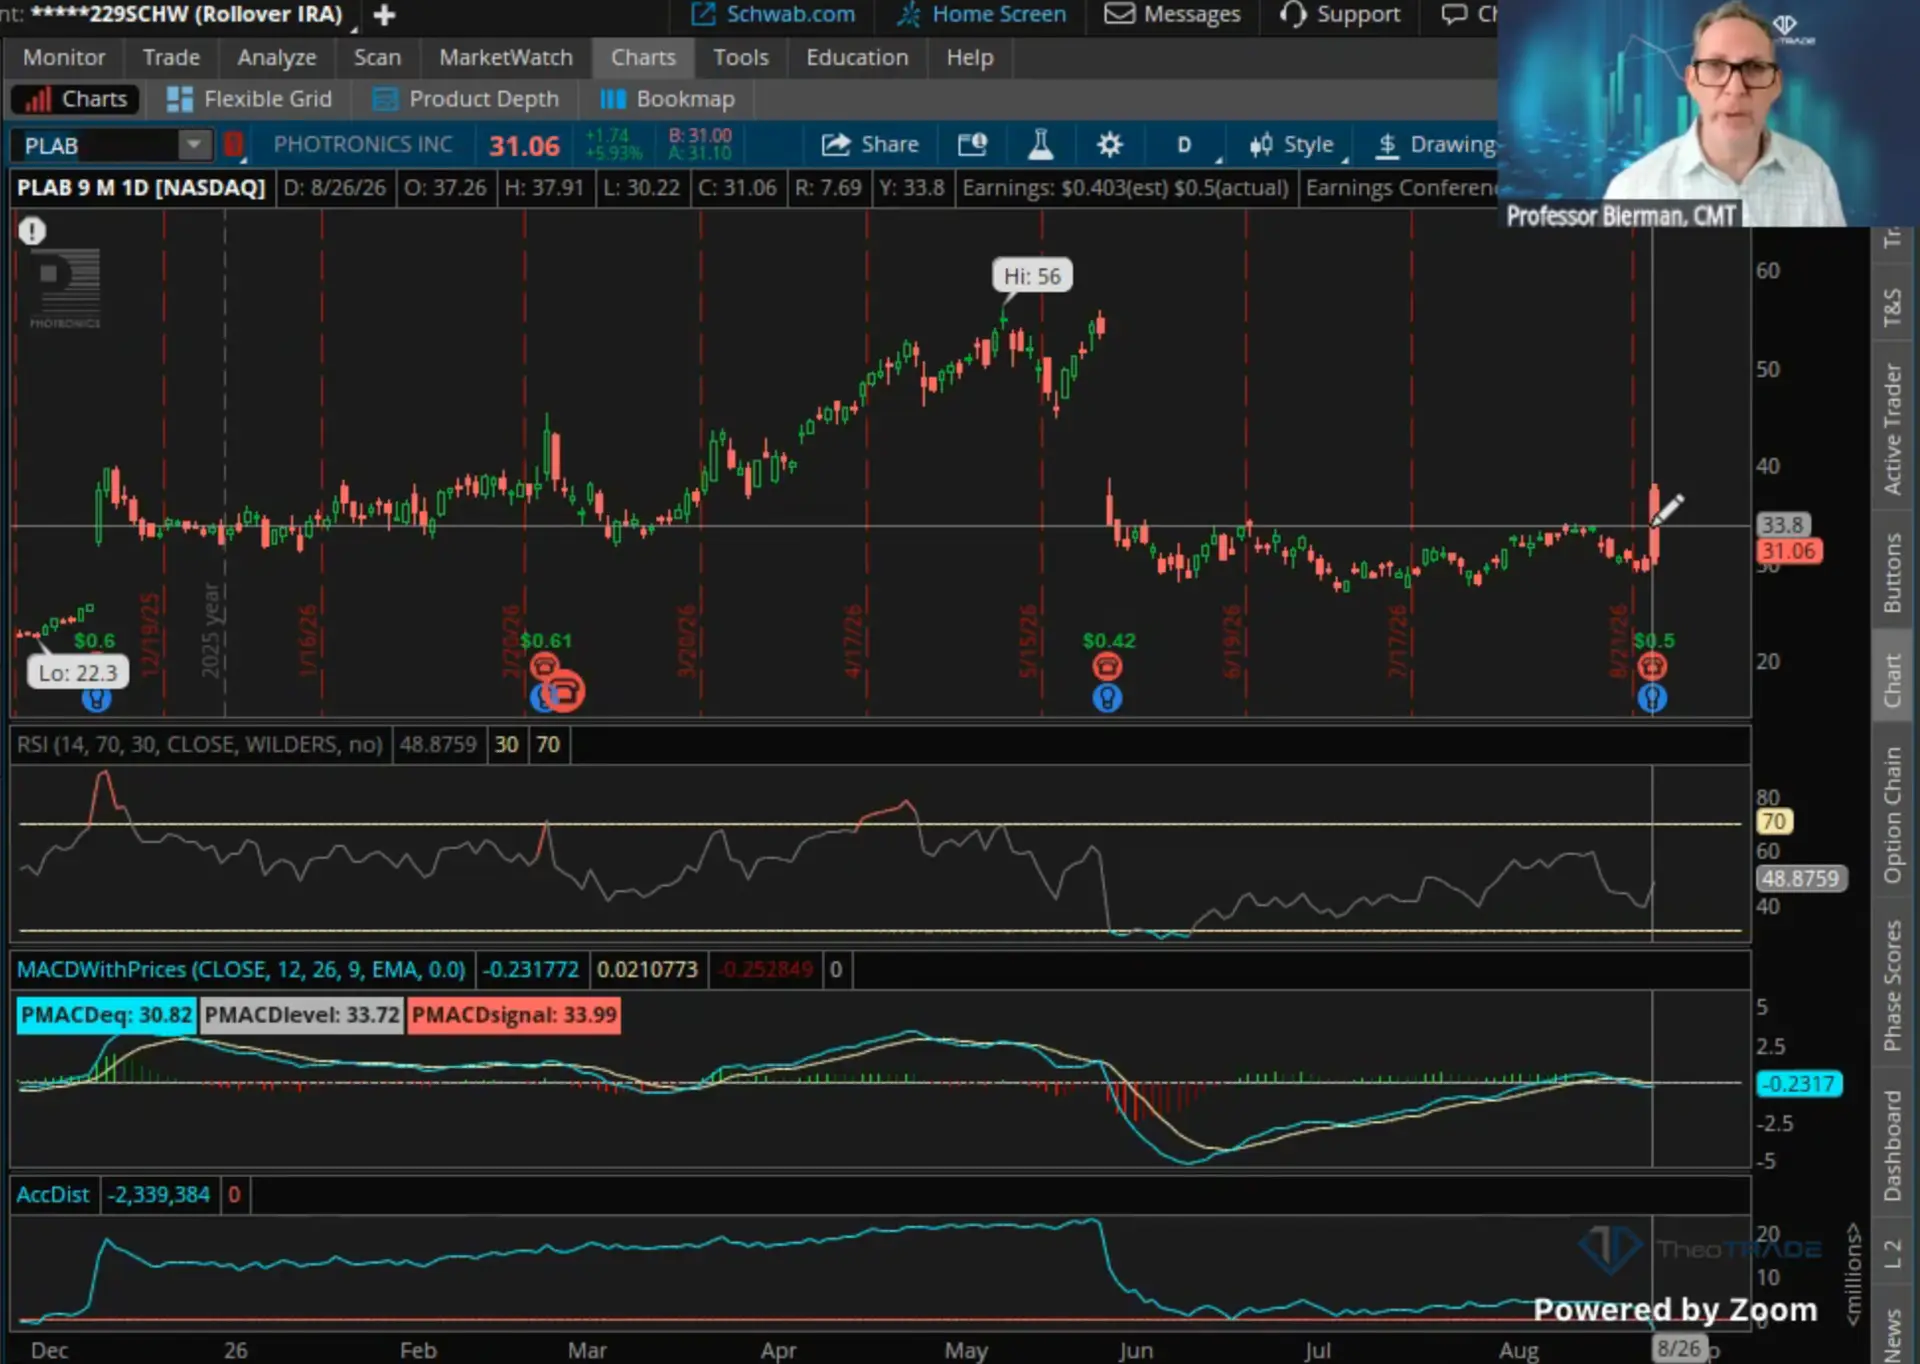Select the MarketWatch tab

(x=506, y=58)
